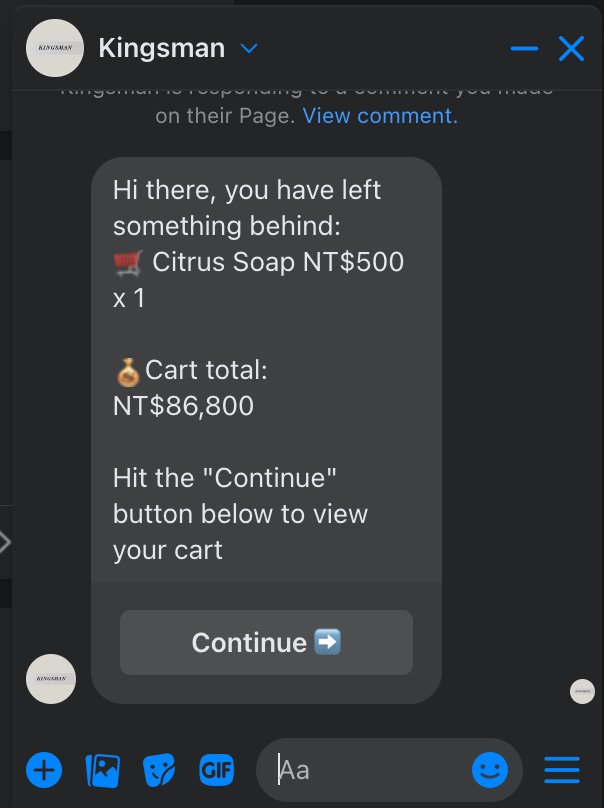Click the Kingsman profile picture in header
The height and width of the screenshot is (808, 604).
55,48
